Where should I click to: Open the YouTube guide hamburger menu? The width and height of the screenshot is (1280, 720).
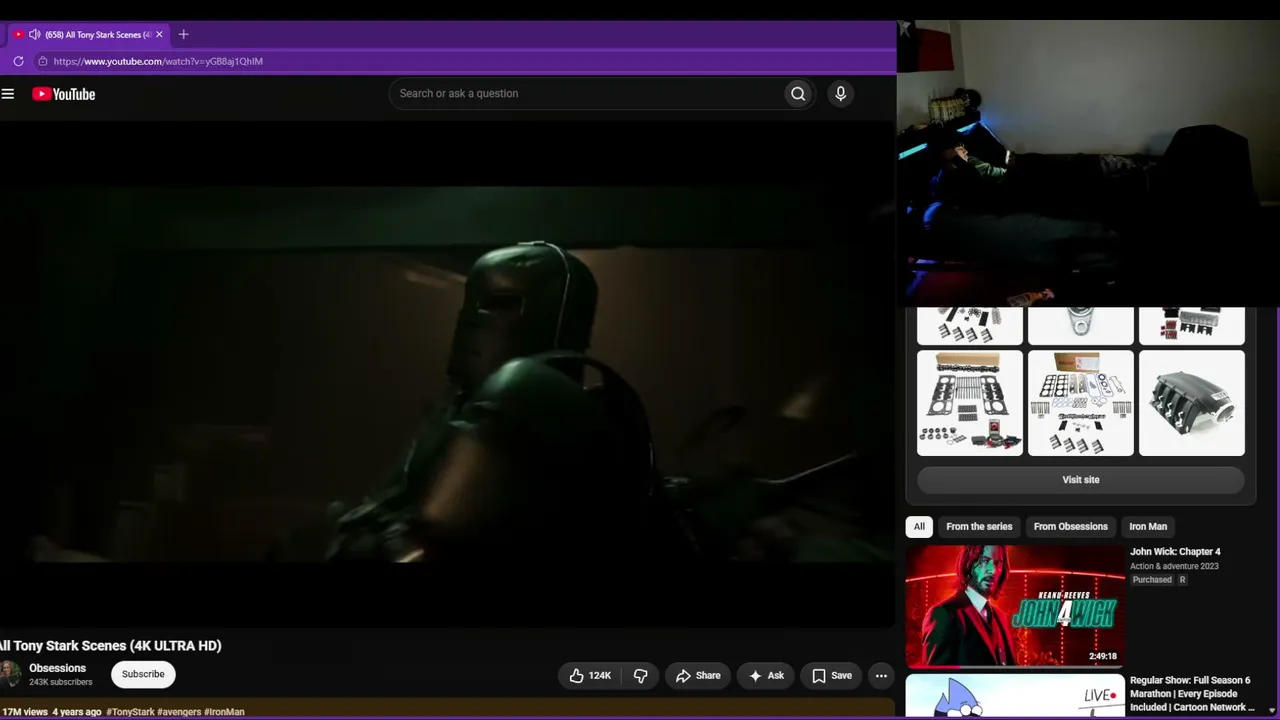pyautogui.click(x=8, y=94)
